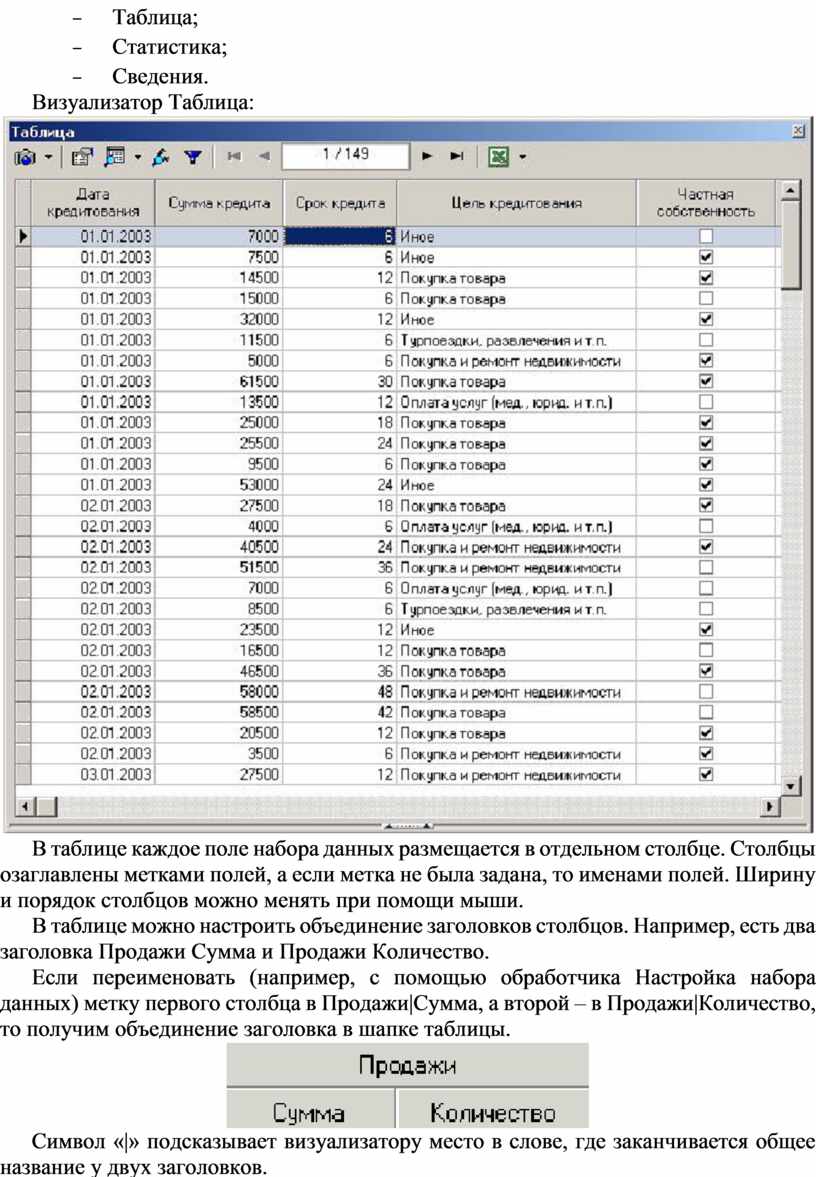Click the 'Цель кредитования' column header
This screenshot has width=816, height=1177.
coord(516,203)
